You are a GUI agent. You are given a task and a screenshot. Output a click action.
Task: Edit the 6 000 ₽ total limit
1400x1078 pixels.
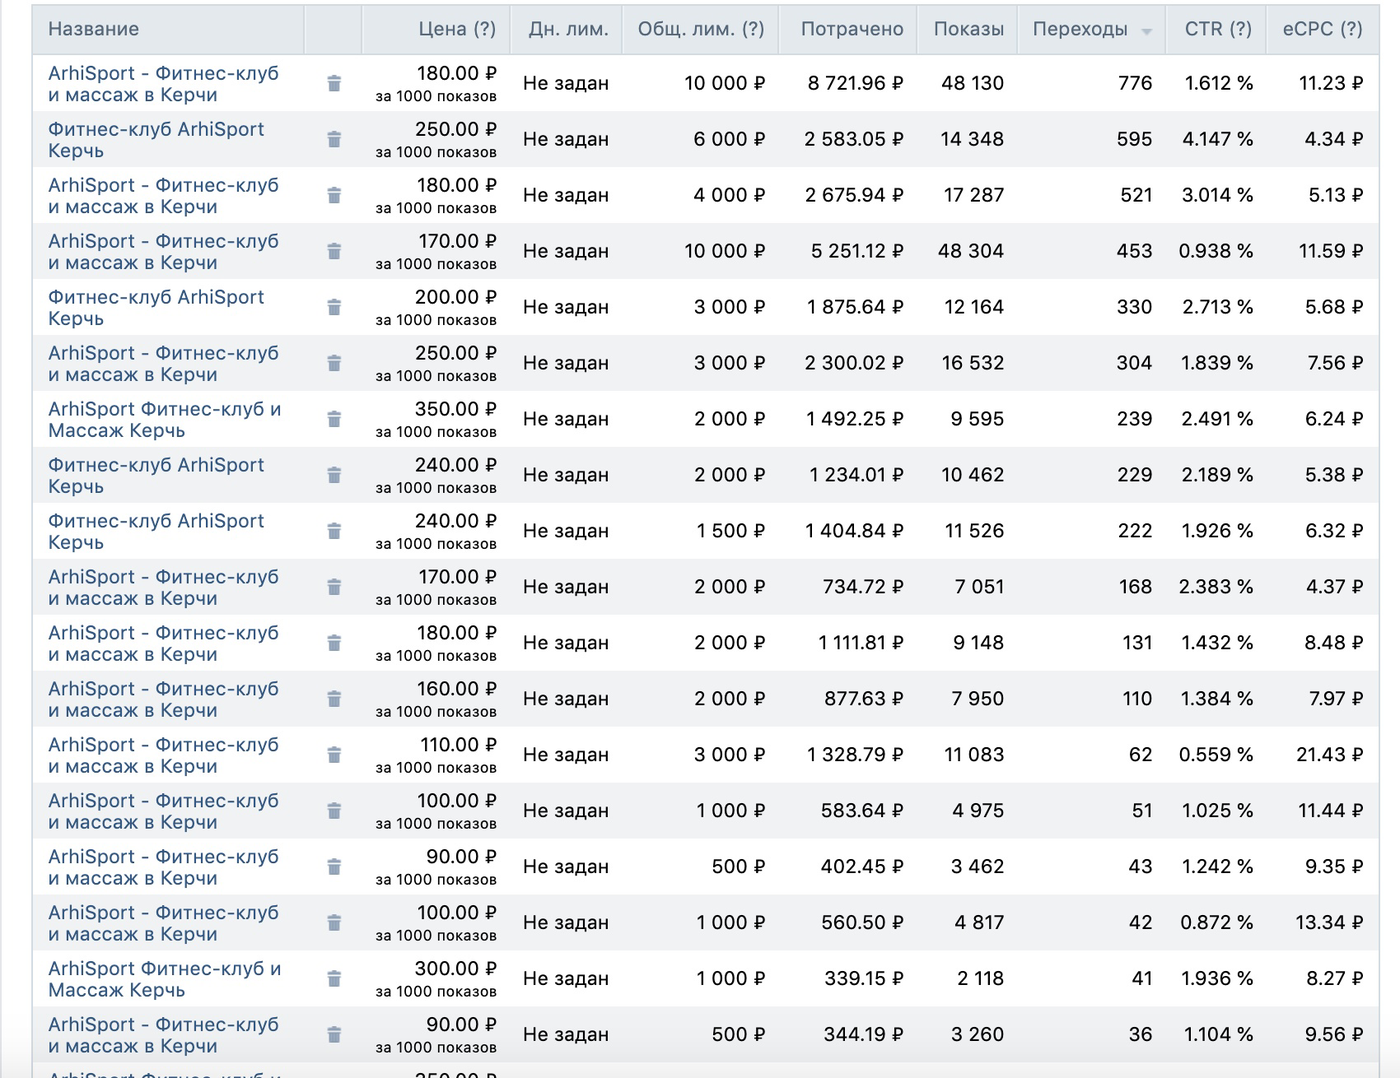point(729,140)
